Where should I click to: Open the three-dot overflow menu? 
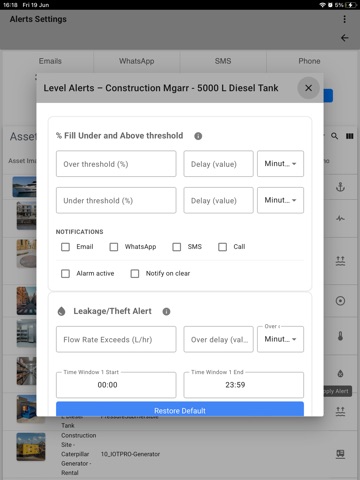pyautogui.click(x=344, y=19)
